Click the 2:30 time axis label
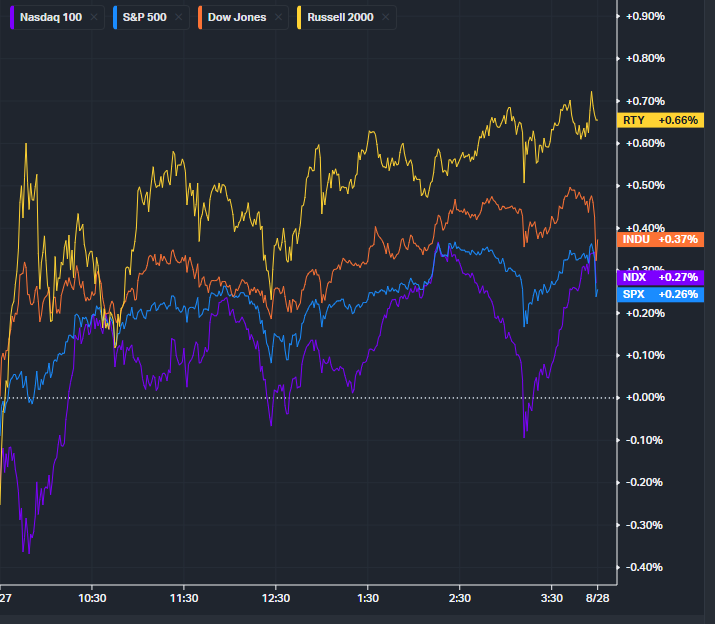715x624 pixels. click(460, 598)
